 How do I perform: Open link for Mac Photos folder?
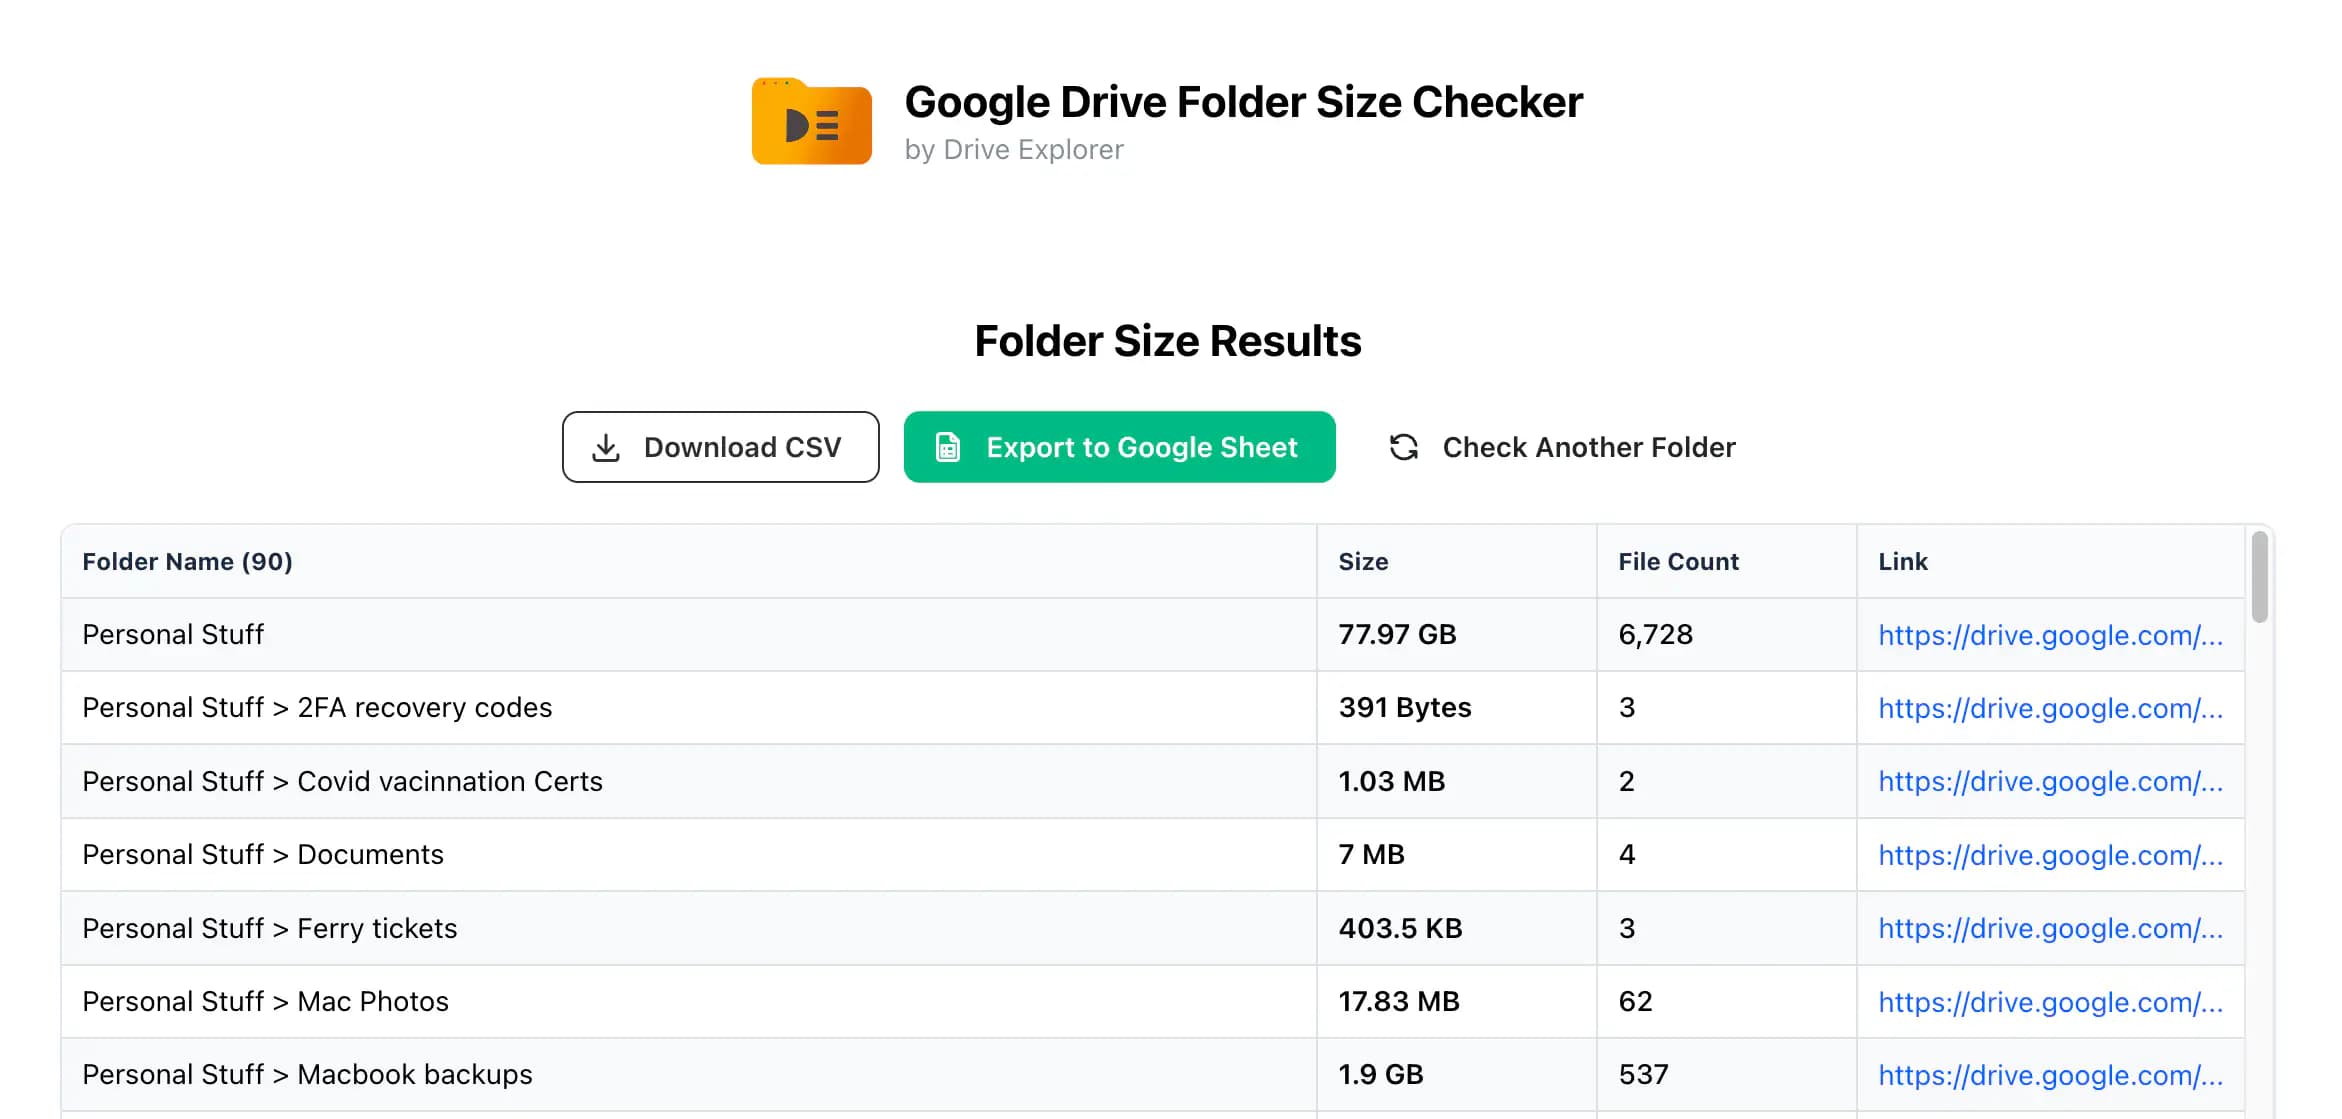tap(2050, 1002)
